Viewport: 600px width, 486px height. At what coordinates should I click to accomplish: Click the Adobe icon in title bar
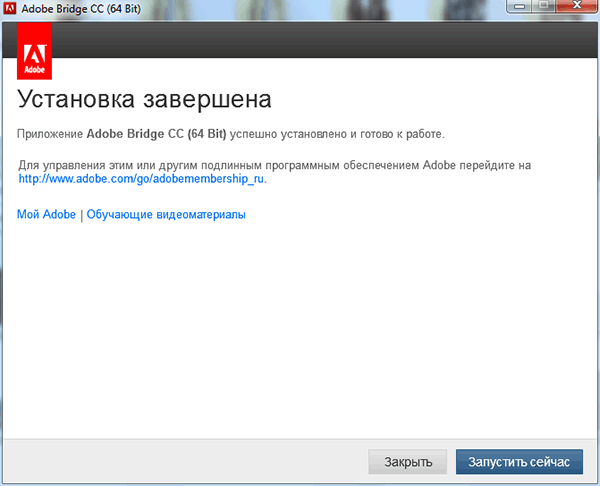10,8
